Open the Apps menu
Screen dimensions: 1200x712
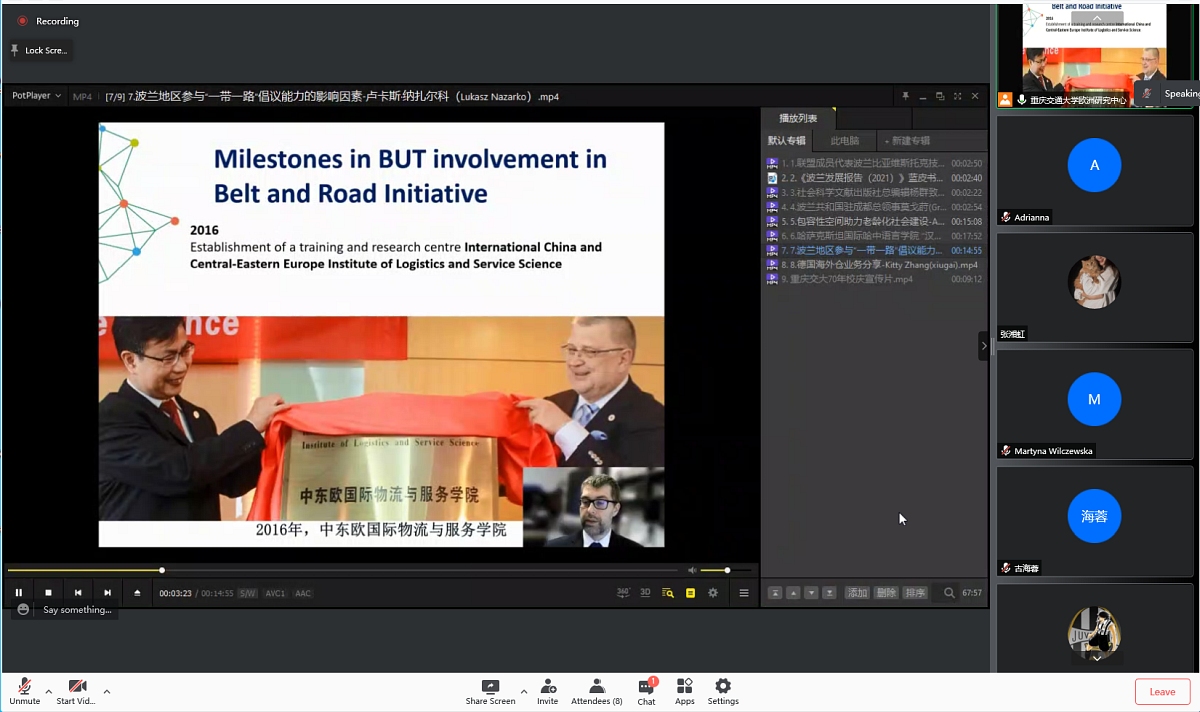coord(684,691)
